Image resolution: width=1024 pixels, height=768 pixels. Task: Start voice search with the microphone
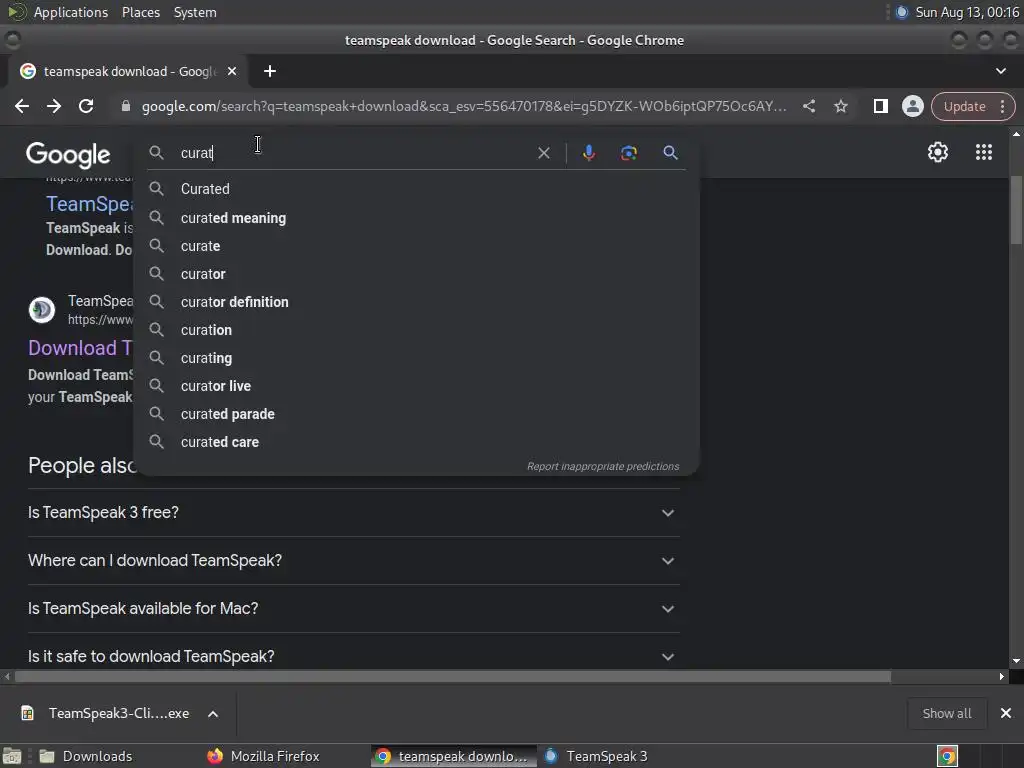click(588, 153)
